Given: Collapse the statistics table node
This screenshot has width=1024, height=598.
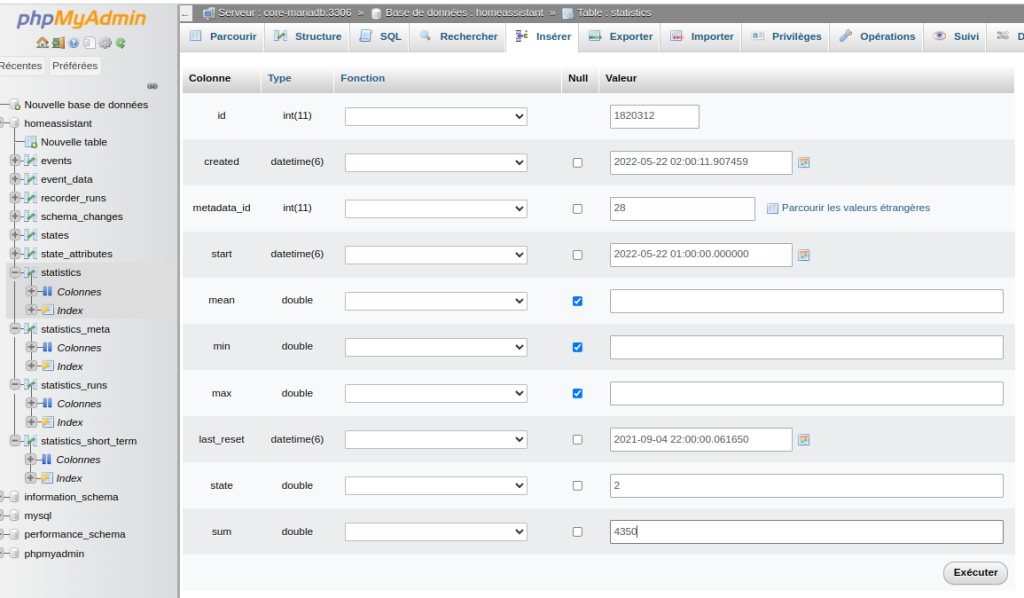Looking at the screenshot, I should click(14, 272).
